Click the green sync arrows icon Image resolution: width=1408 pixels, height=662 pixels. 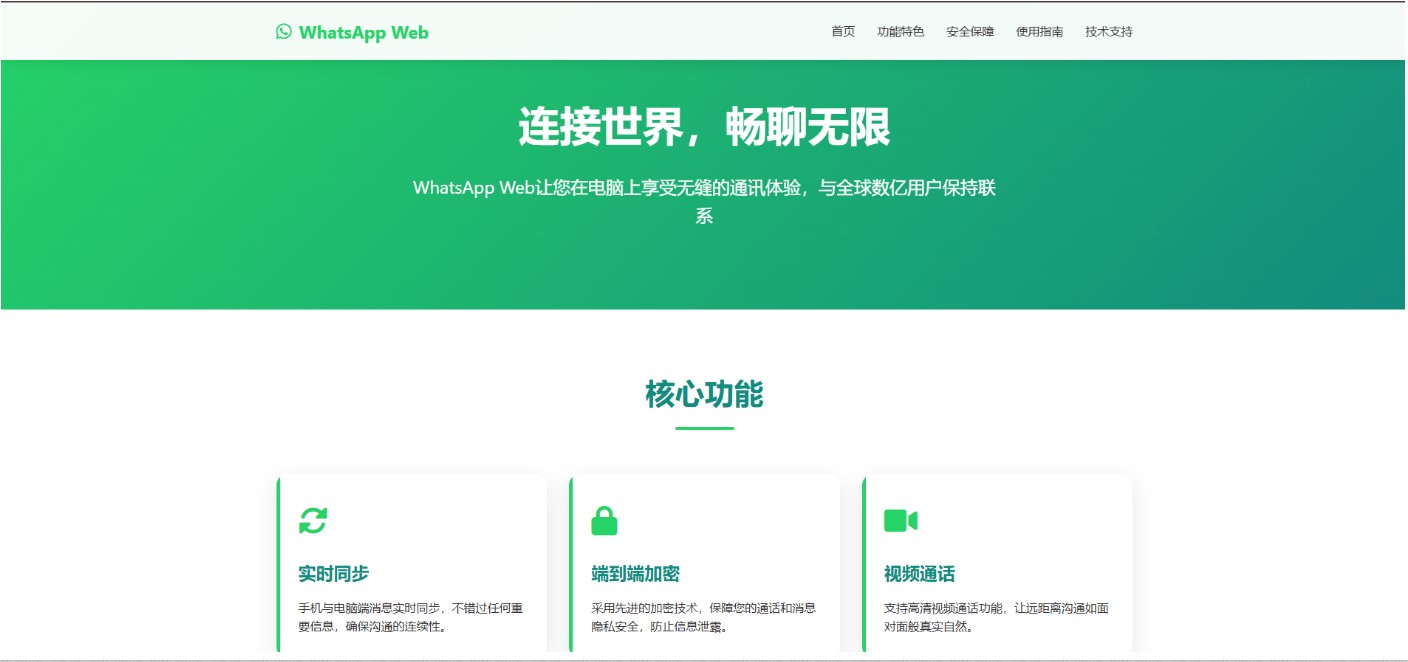pos(313,521)
